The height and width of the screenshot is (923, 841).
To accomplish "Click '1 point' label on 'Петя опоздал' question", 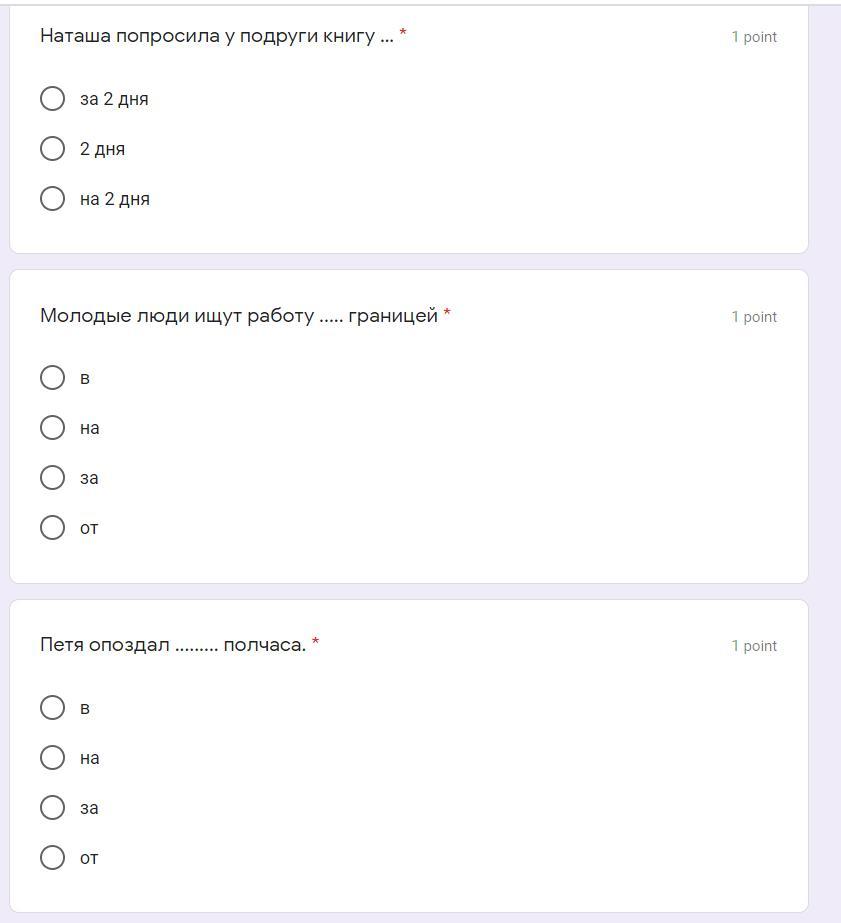I will point(753,646).
